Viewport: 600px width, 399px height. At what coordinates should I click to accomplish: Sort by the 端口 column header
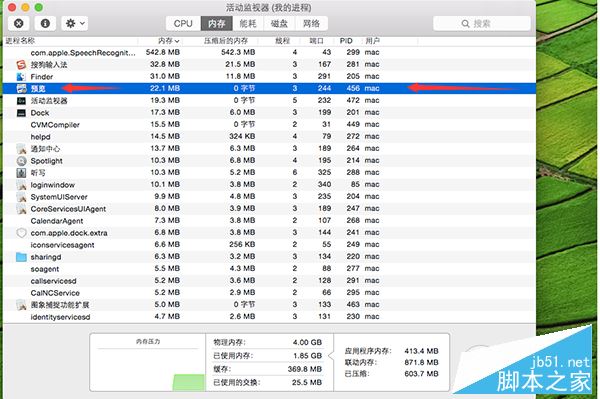tap(316, 41)
